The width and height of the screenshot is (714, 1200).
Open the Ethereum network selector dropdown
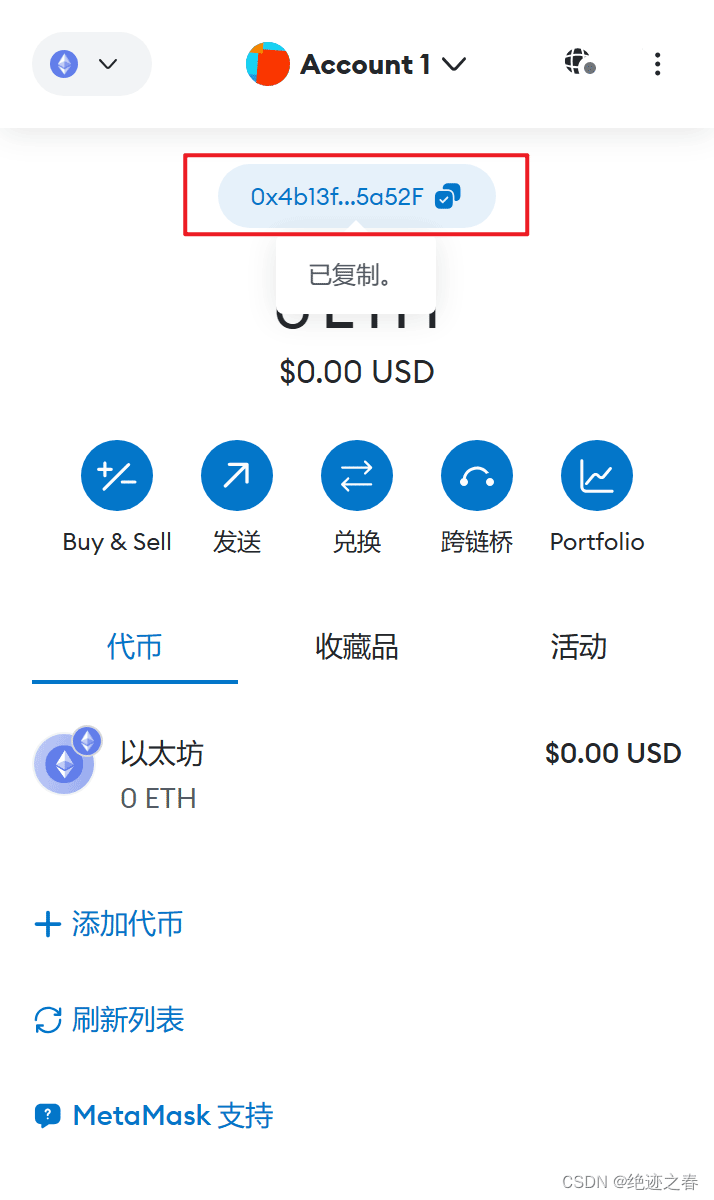(91, 64)
